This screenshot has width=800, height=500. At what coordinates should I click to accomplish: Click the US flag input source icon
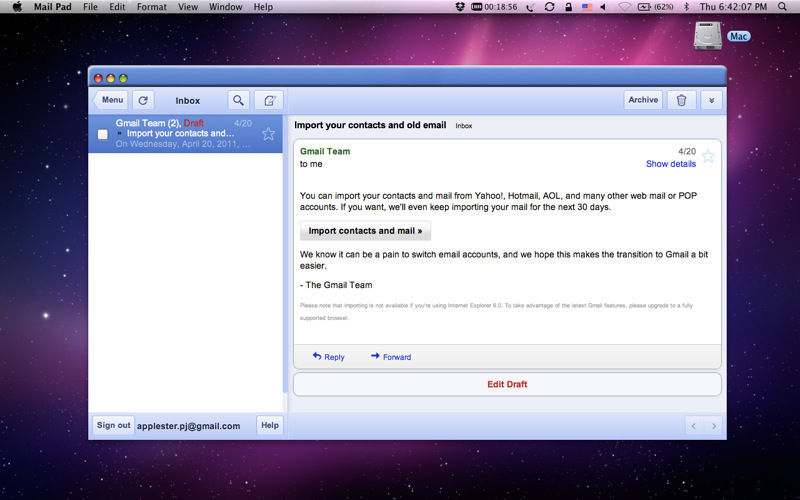pos(587,7)
